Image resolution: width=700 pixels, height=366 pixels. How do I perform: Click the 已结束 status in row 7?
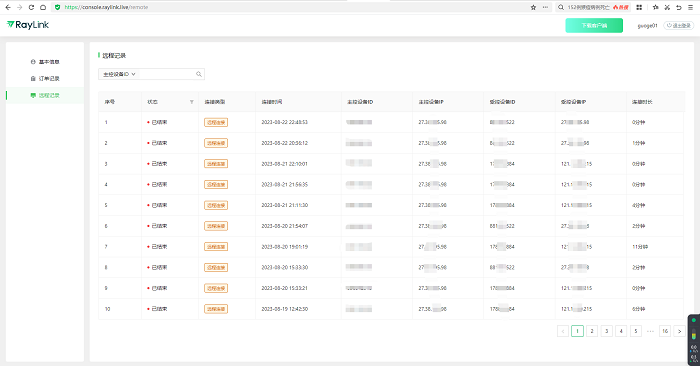[x=157, y=247]
